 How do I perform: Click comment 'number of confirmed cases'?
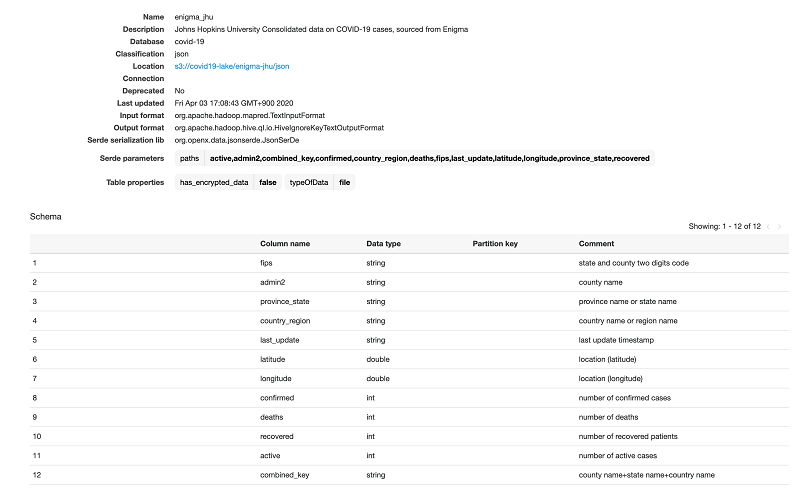tap(625, 398)
